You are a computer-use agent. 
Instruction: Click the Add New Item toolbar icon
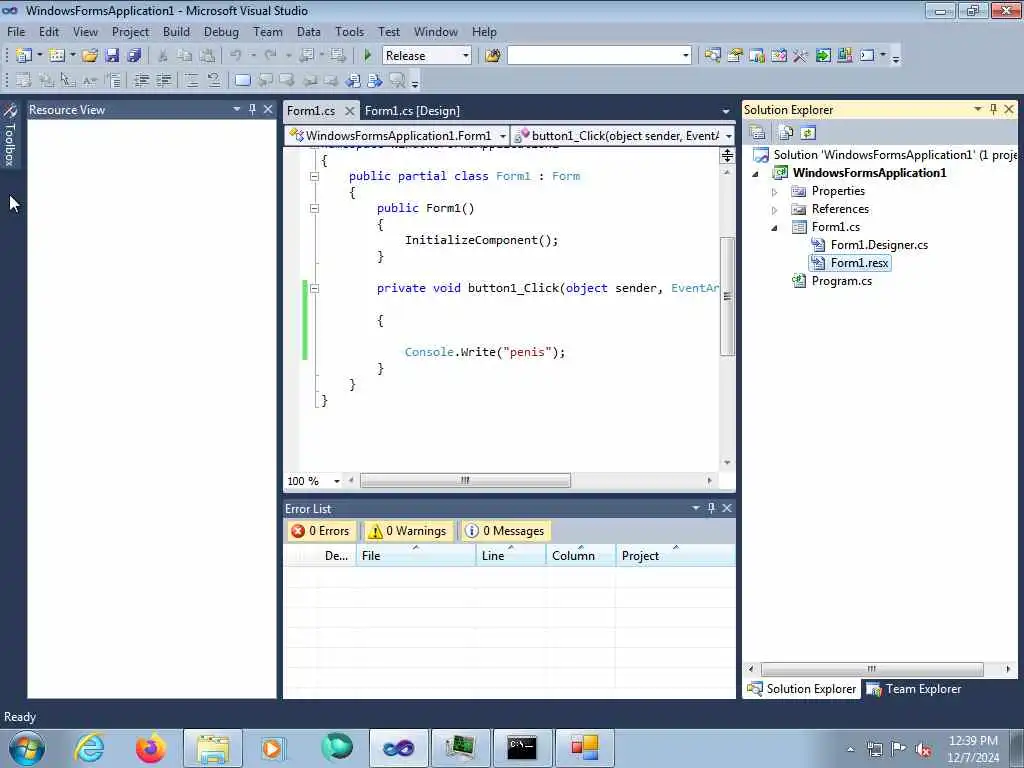coord(57,56)
